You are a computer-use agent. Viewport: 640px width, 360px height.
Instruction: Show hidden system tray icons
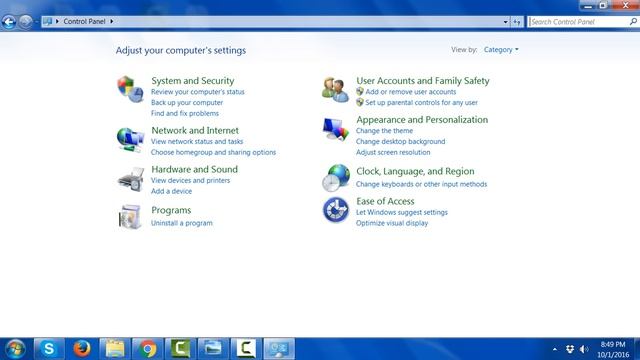pos(555,349)
